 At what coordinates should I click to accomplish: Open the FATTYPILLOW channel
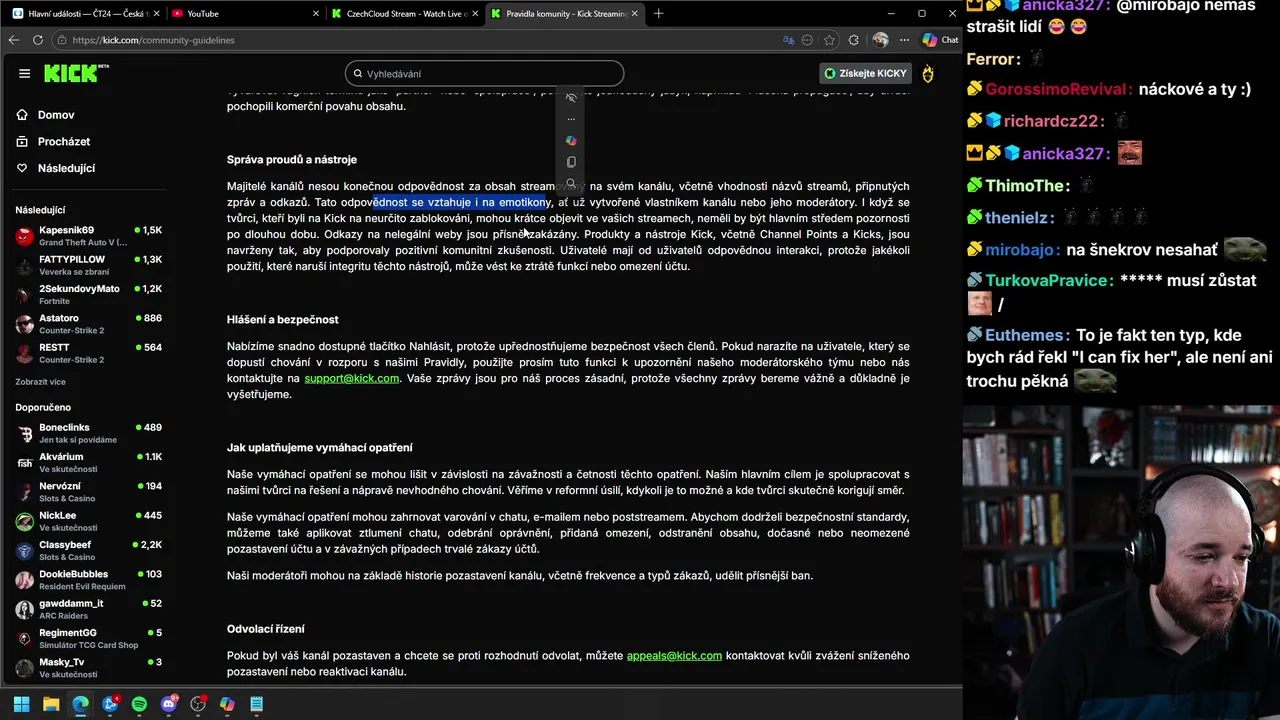88,265
